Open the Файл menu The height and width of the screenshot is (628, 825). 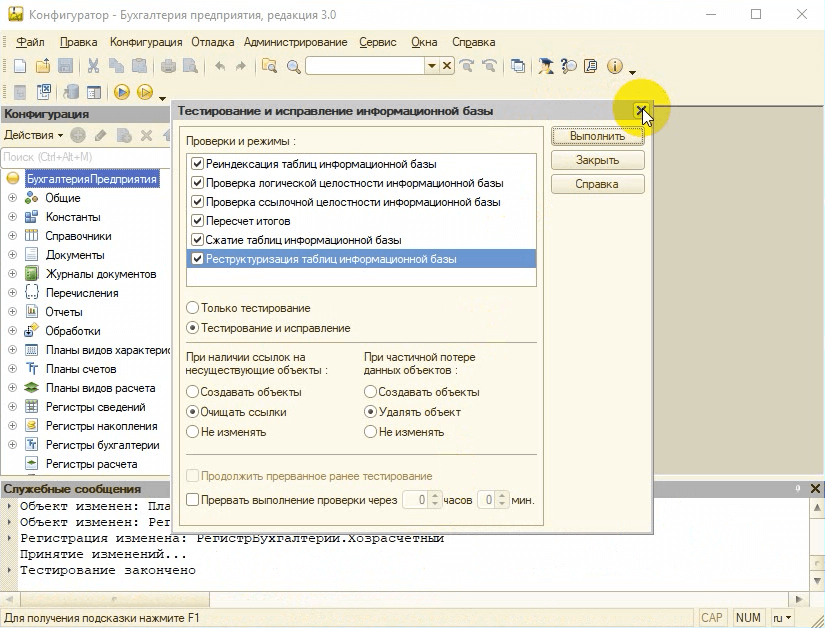(30, 42)
